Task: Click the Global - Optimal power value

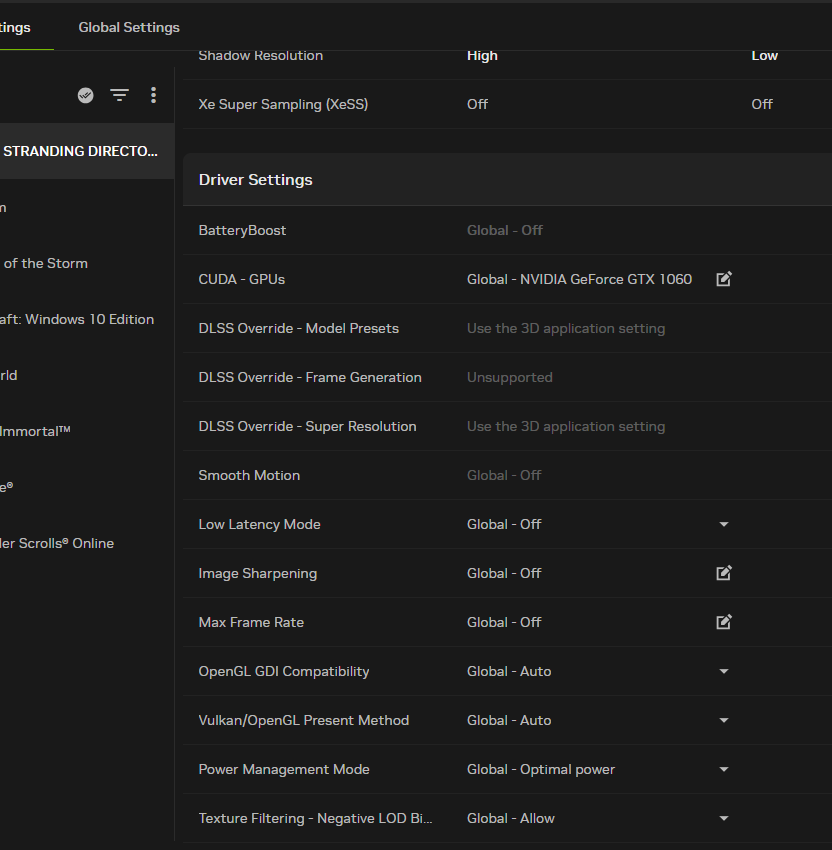Action: point(541,769)
